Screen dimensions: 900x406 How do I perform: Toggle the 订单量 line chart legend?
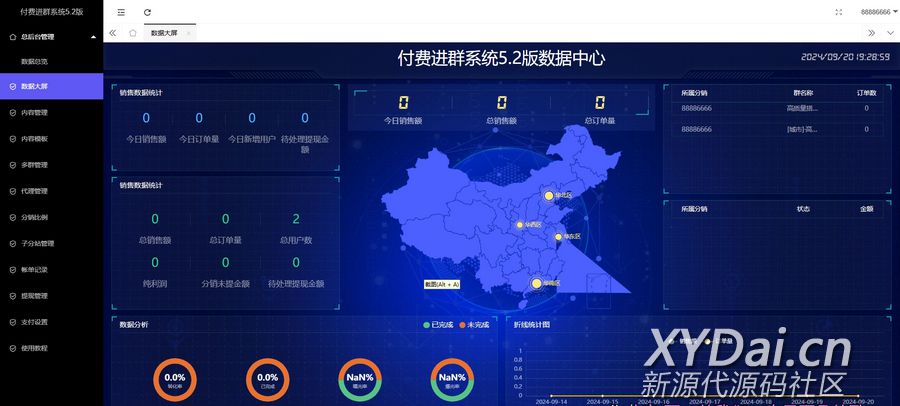pyautogui.click(x=720, y=341)
